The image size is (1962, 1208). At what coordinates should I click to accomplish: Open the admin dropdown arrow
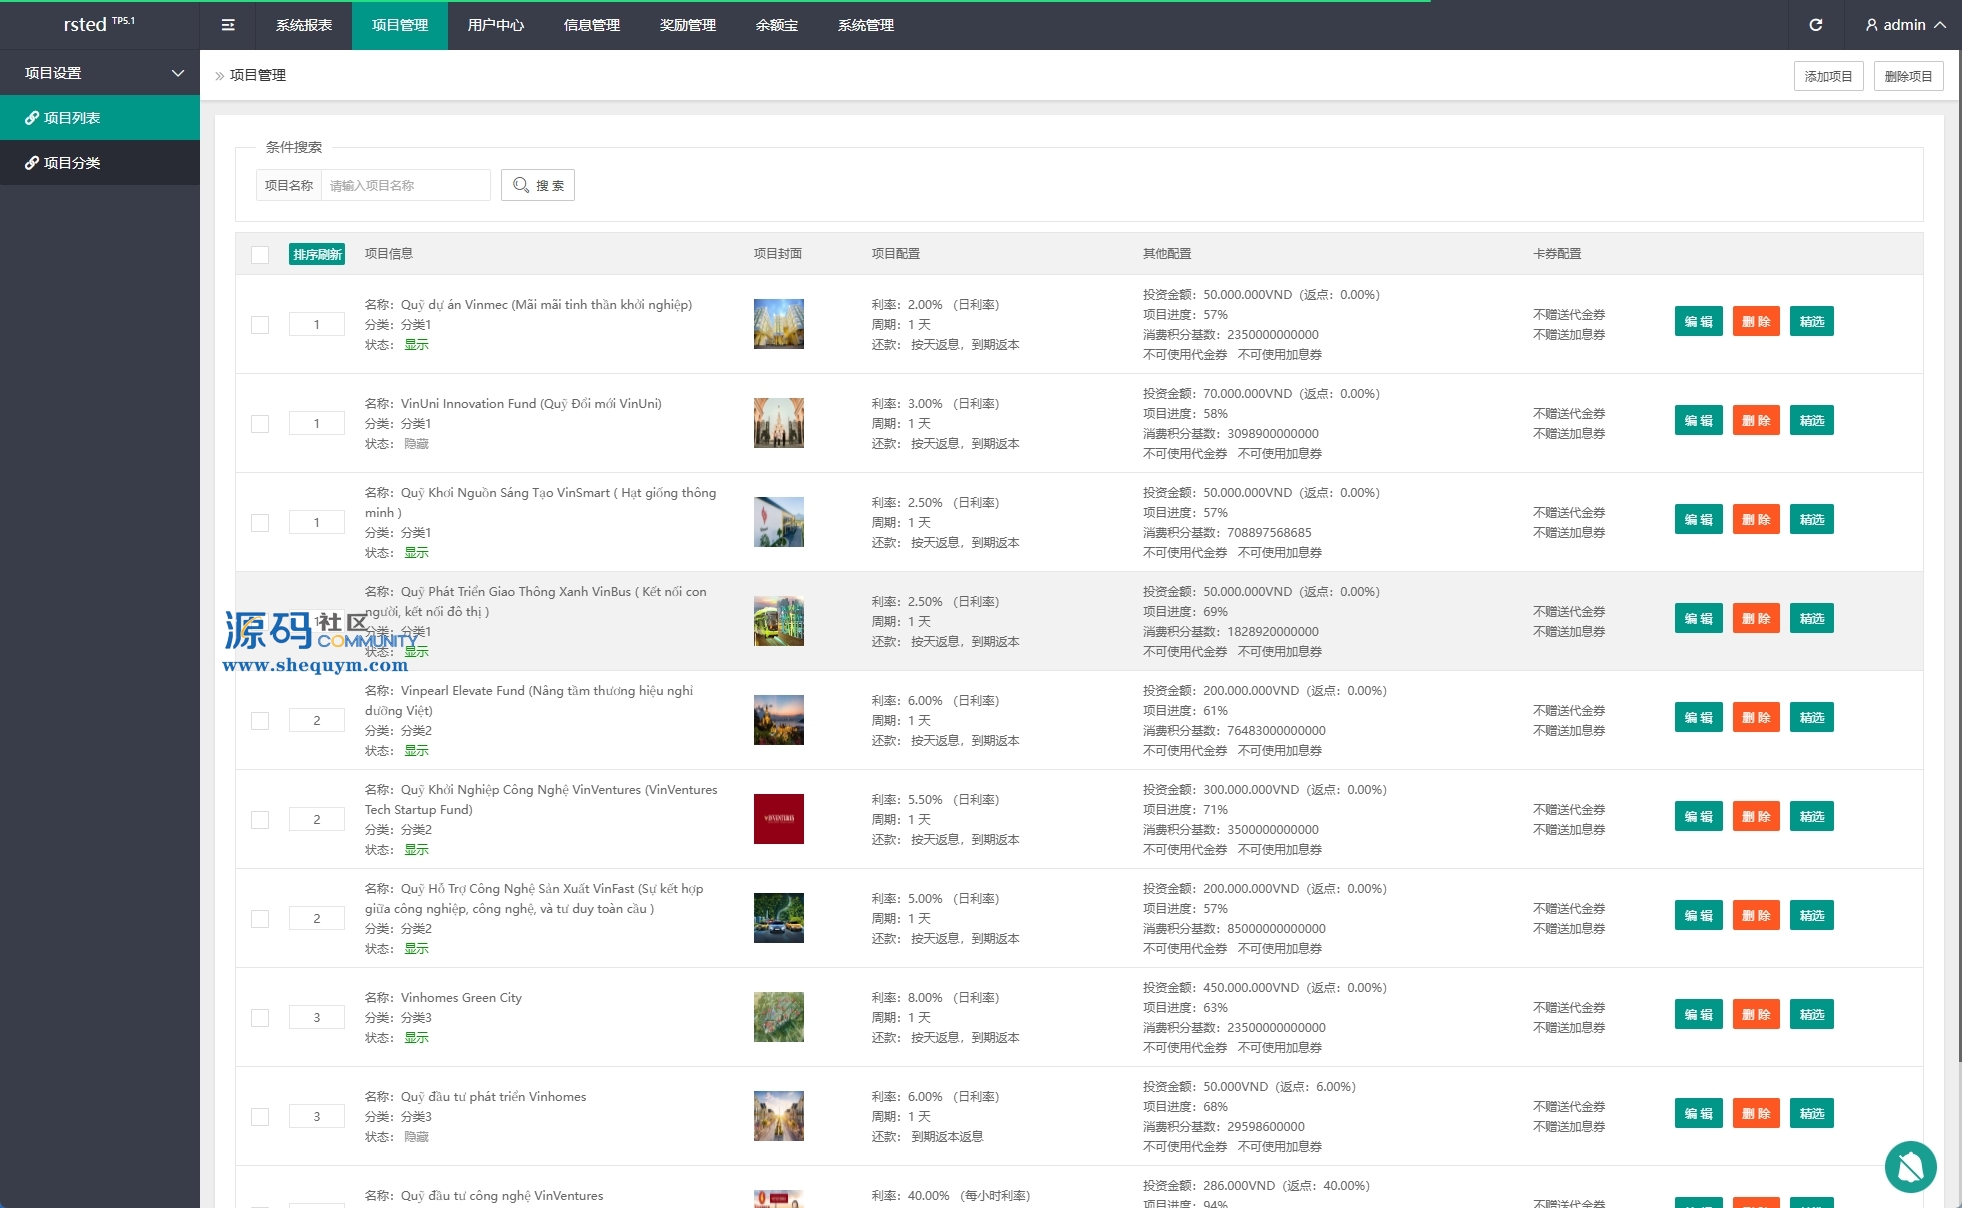tap(1940, 25)
